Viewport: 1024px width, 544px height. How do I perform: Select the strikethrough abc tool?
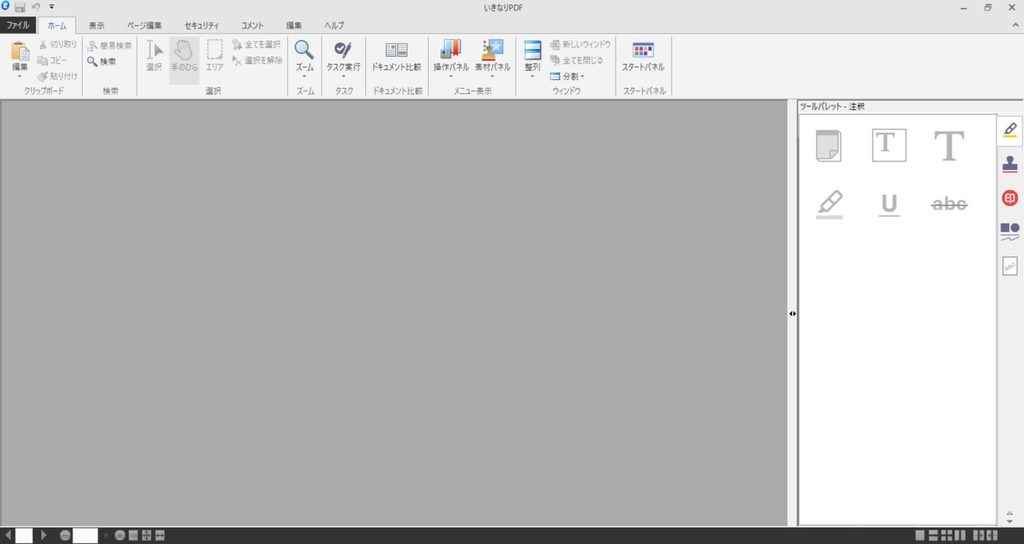949,204
